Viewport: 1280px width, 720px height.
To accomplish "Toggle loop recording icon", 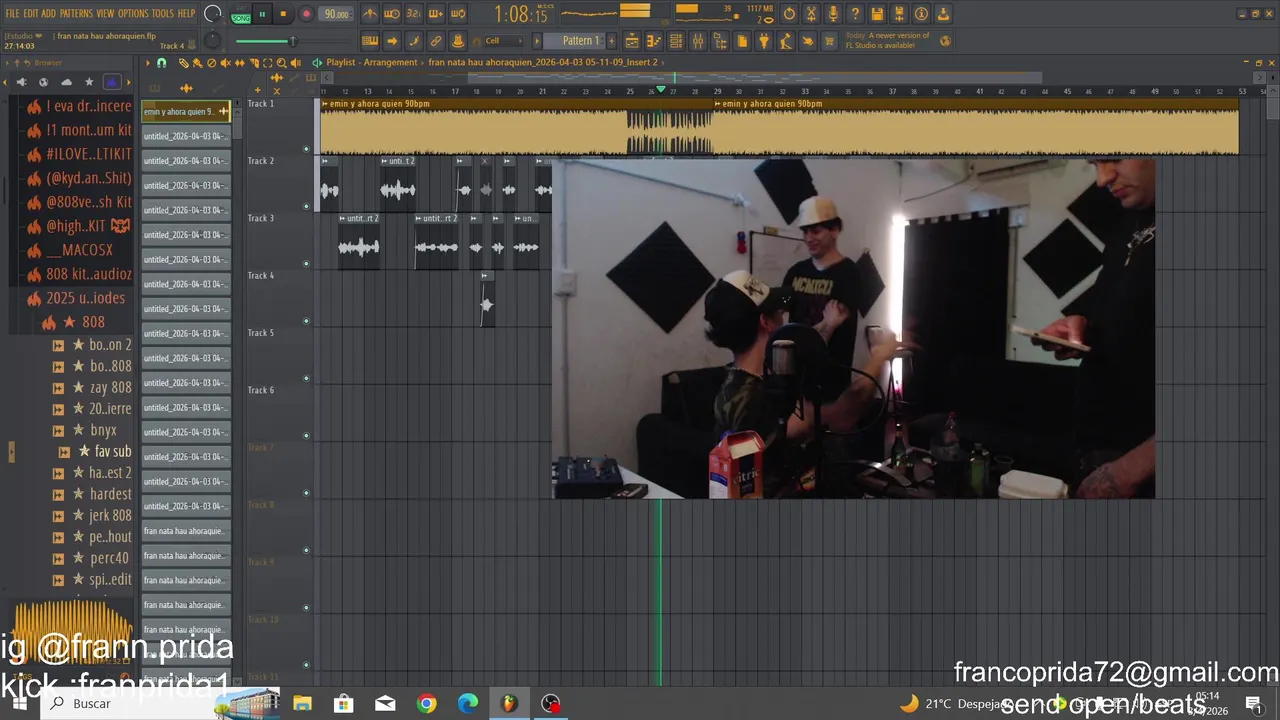I will tap(458, 14).
